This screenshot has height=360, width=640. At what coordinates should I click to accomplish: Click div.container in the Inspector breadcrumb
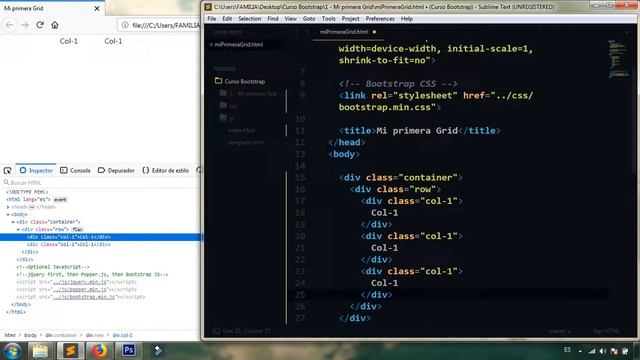(x=61, y=335)
